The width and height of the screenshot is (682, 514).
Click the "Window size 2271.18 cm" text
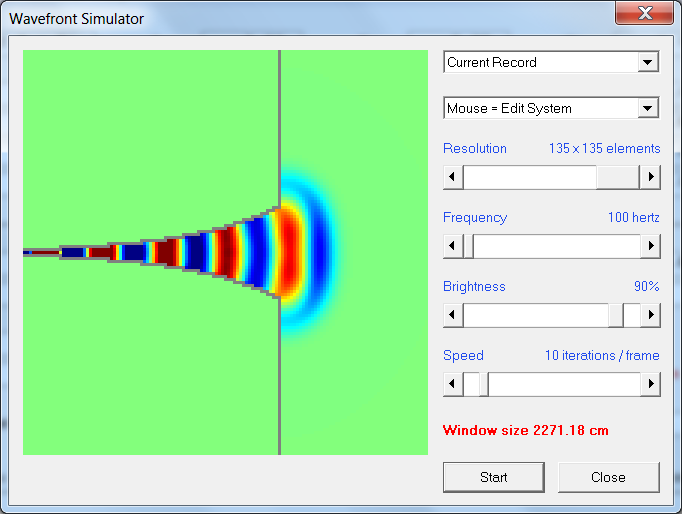click(x=525, y=430)
